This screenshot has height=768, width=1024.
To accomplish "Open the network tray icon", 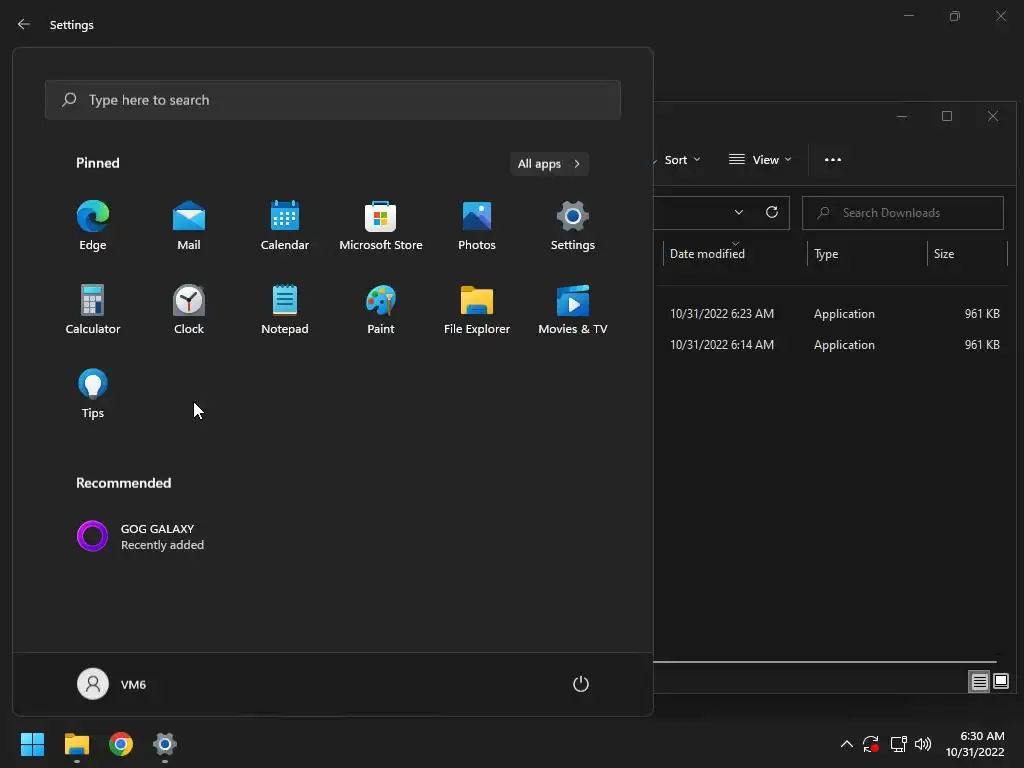I will pos(899,744).
